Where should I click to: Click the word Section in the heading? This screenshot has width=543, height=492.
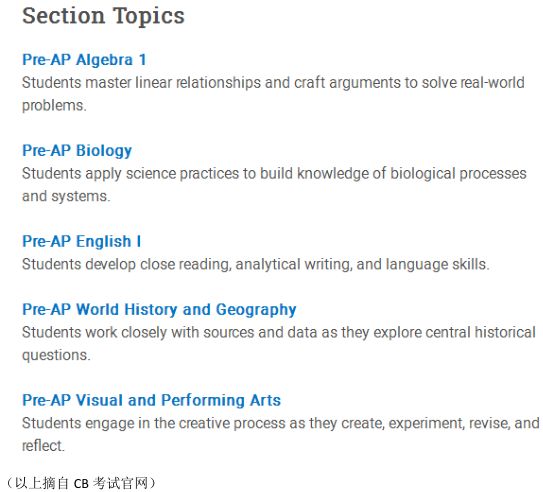click(63, 16)
